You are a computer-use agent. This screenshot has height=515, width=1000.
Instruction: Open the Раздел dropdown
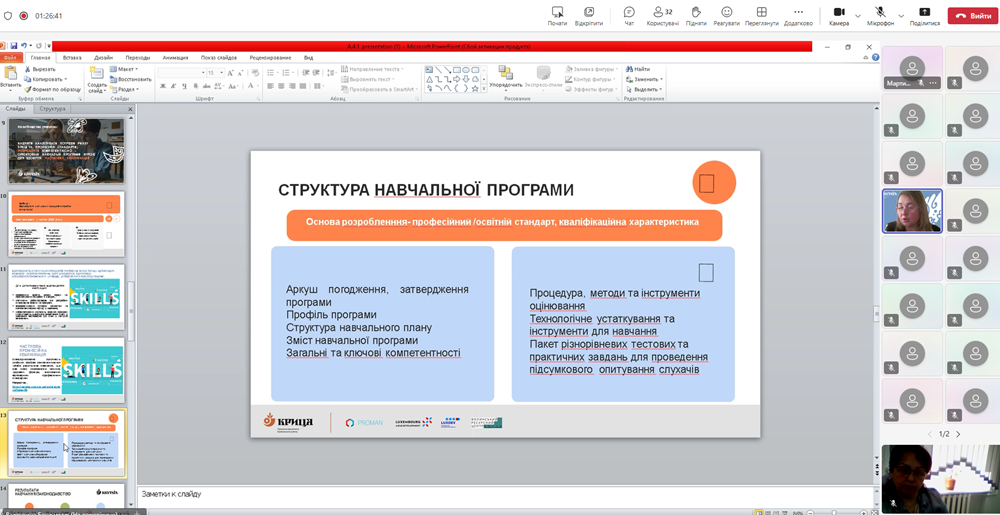pos(124,89)
